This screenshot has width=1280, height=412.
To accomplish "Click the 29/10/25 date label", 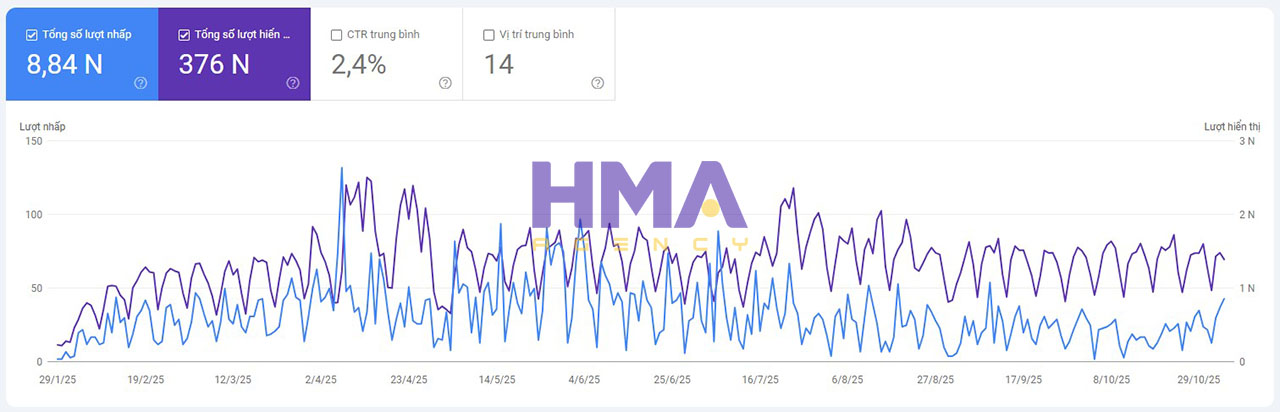I will click(1198, 380).
